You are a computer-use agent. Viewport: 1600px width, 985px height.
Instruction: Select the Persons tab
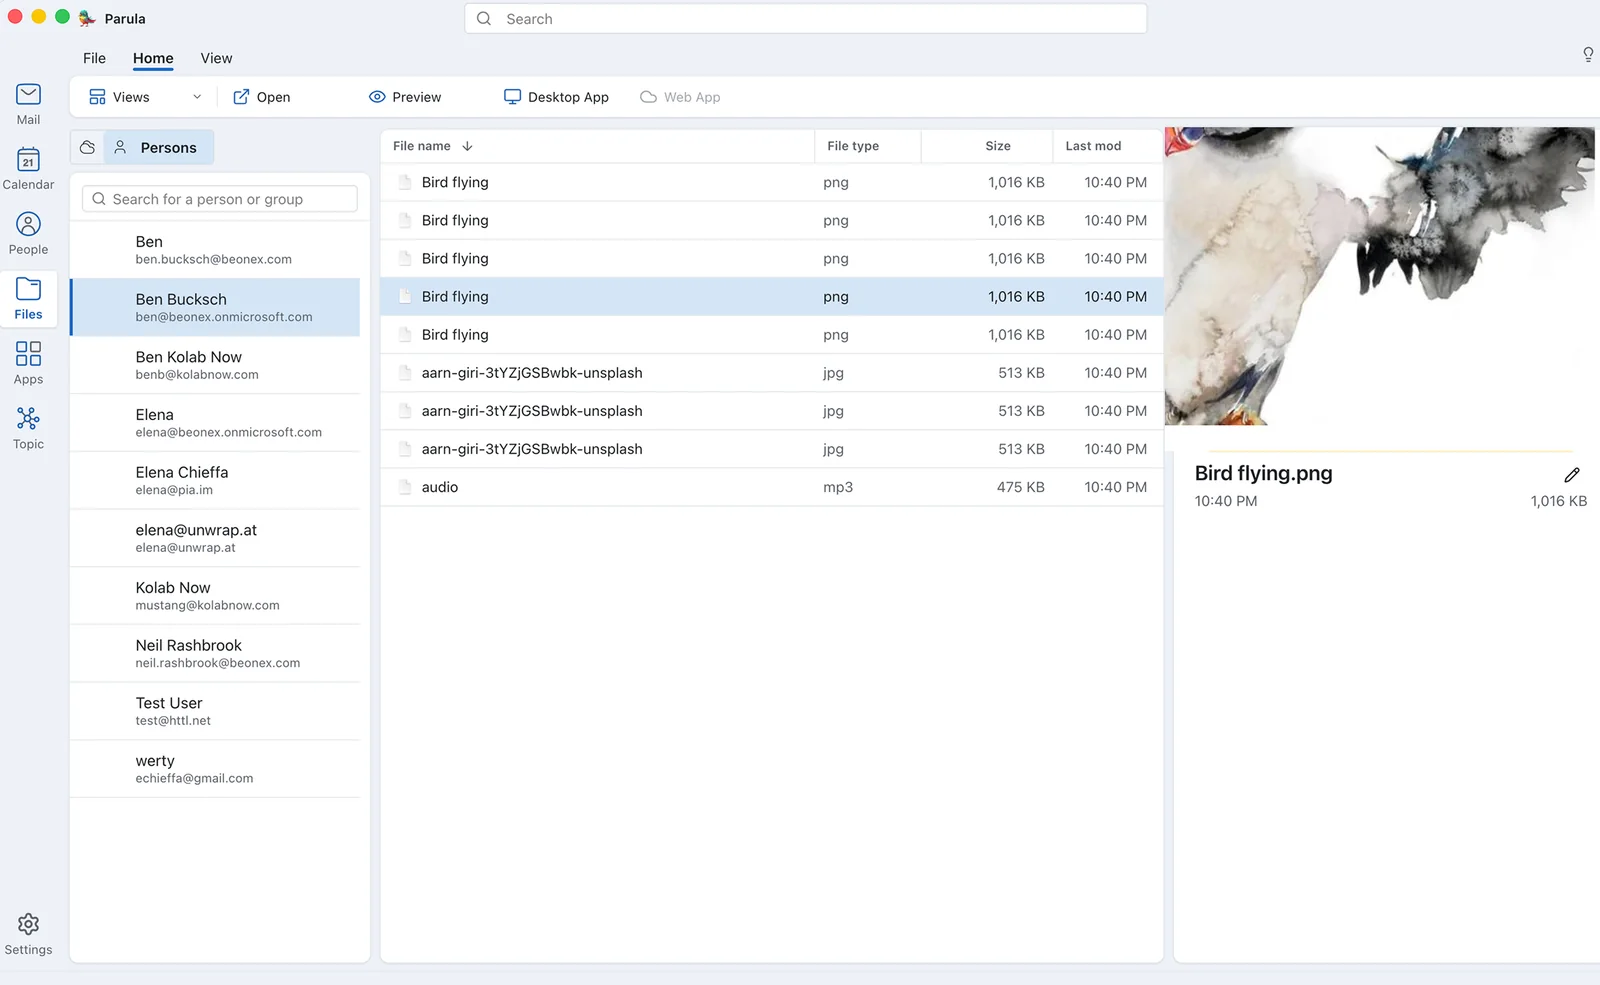click(158, 148)
